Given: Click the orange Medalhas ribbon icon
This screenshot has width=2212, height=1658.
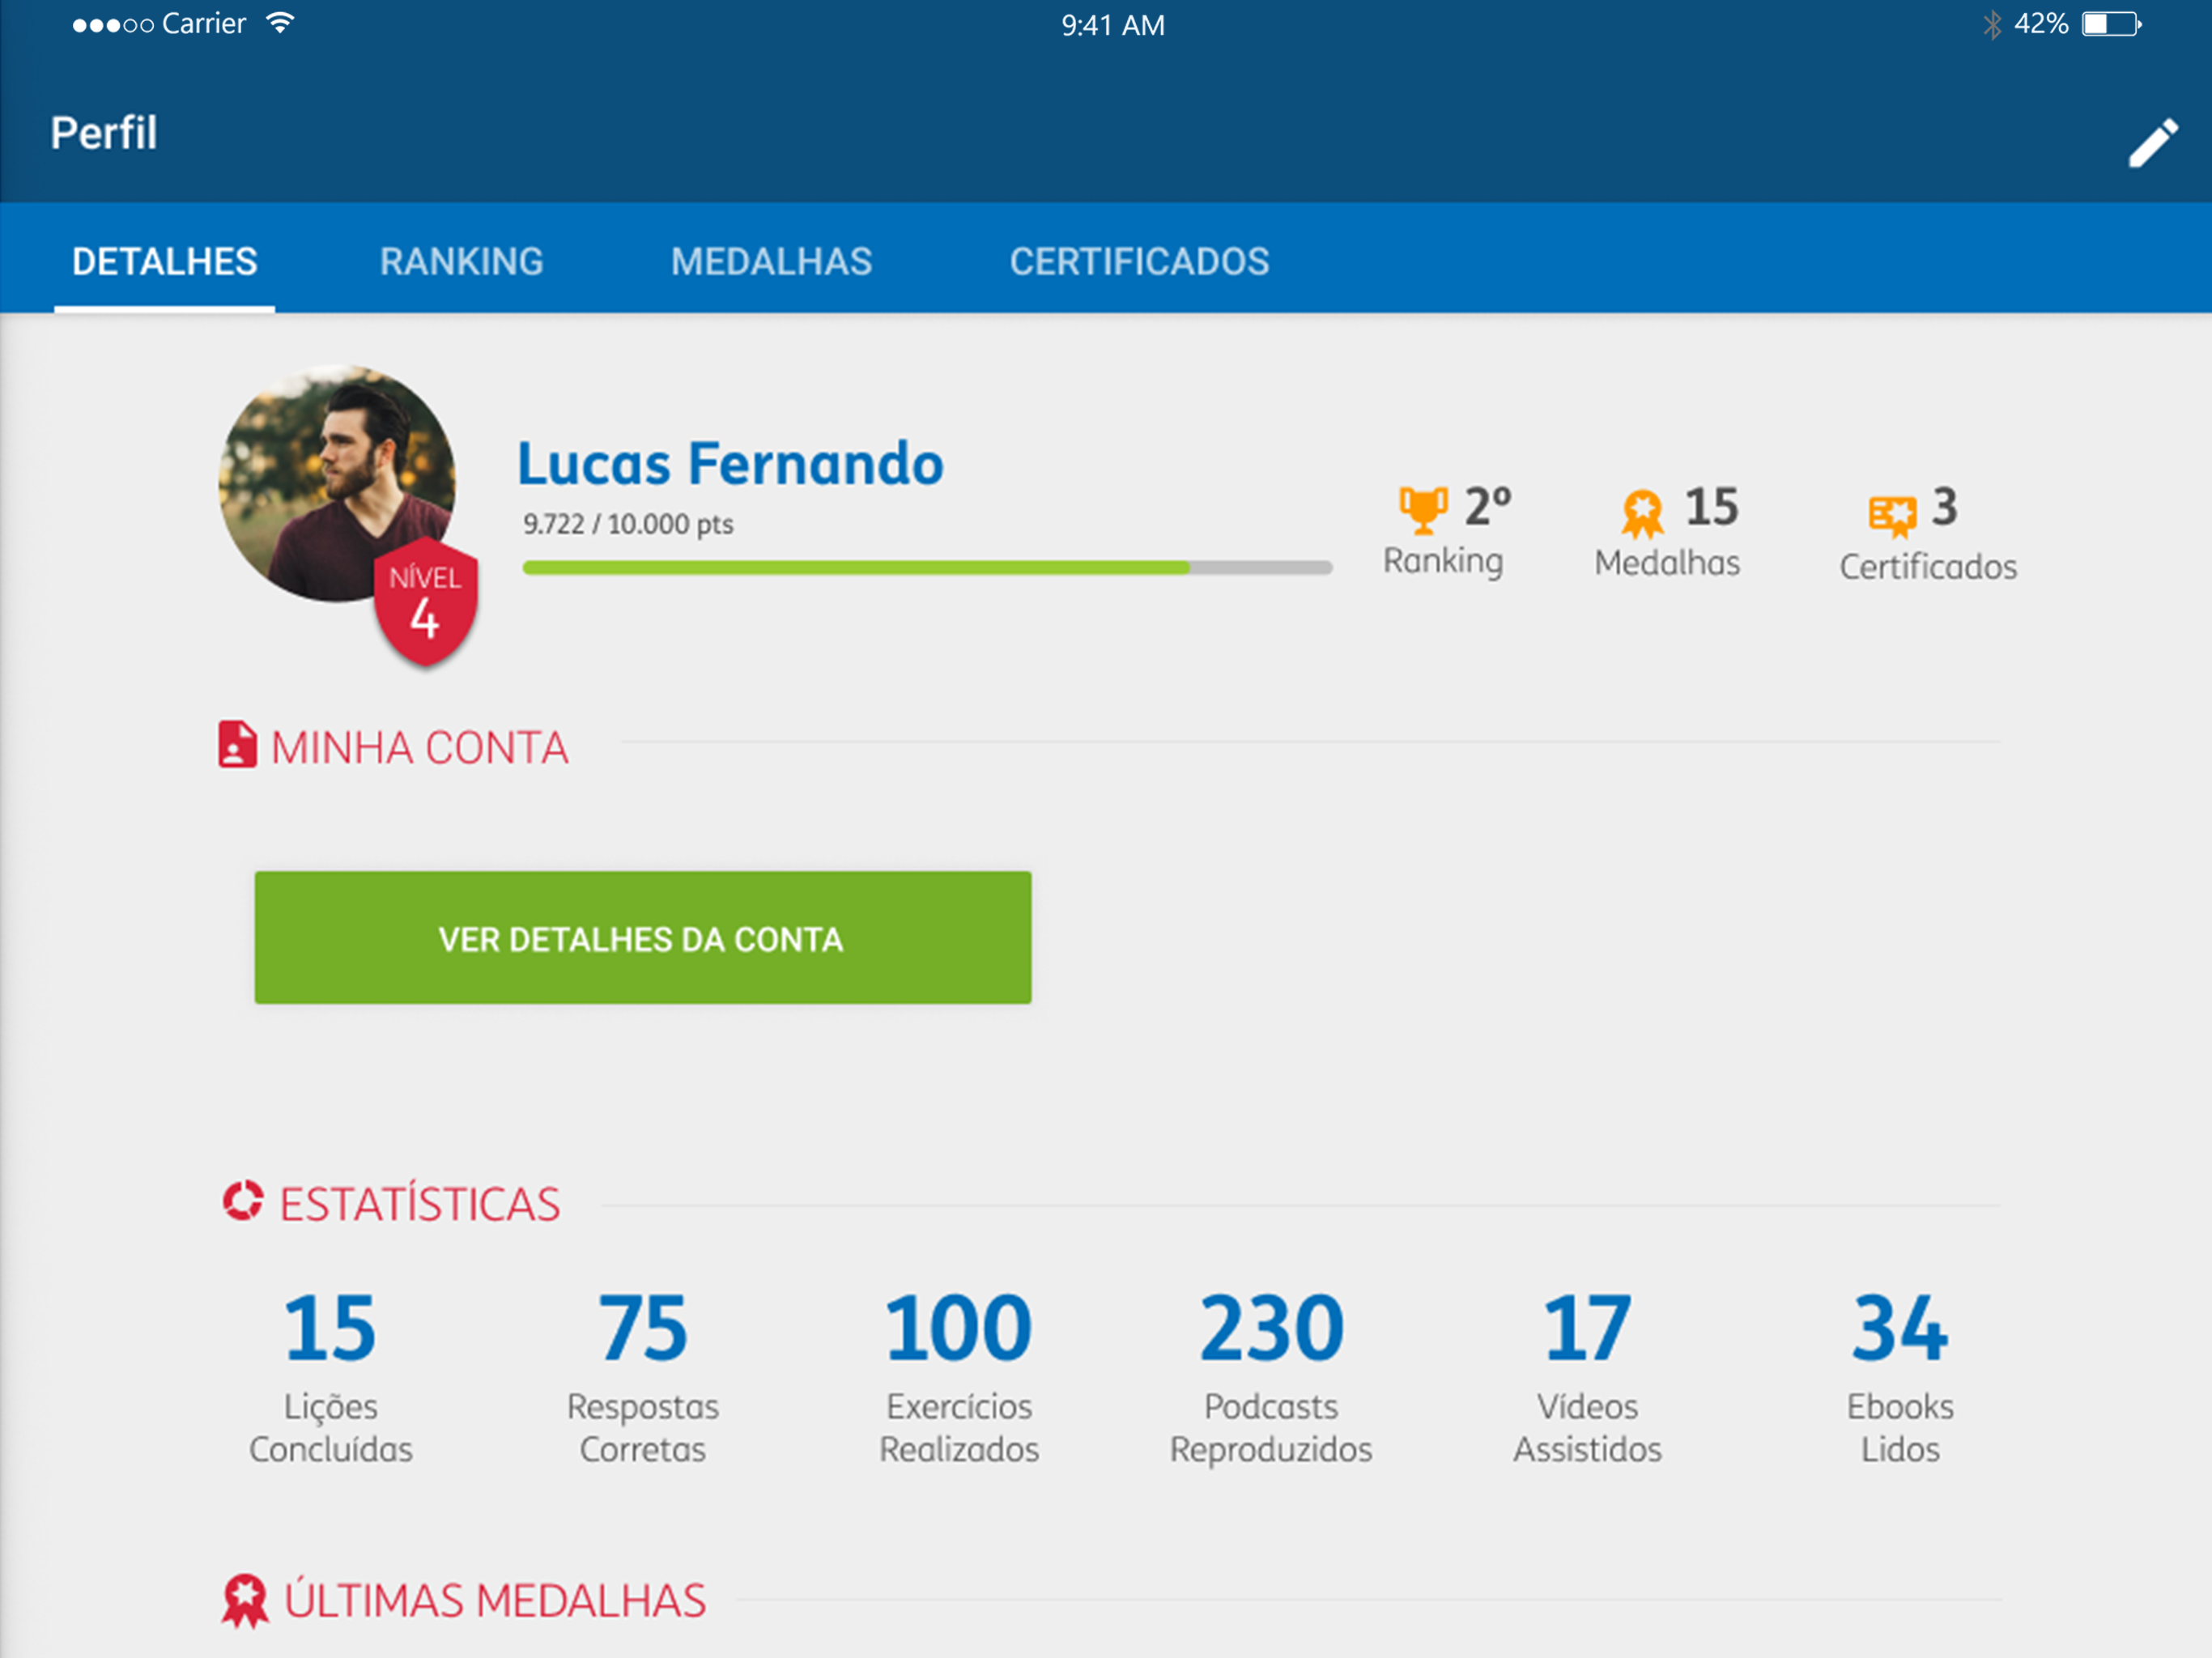Looking at the screenshot, I should pyautogui.click(x=1642, y=513).
